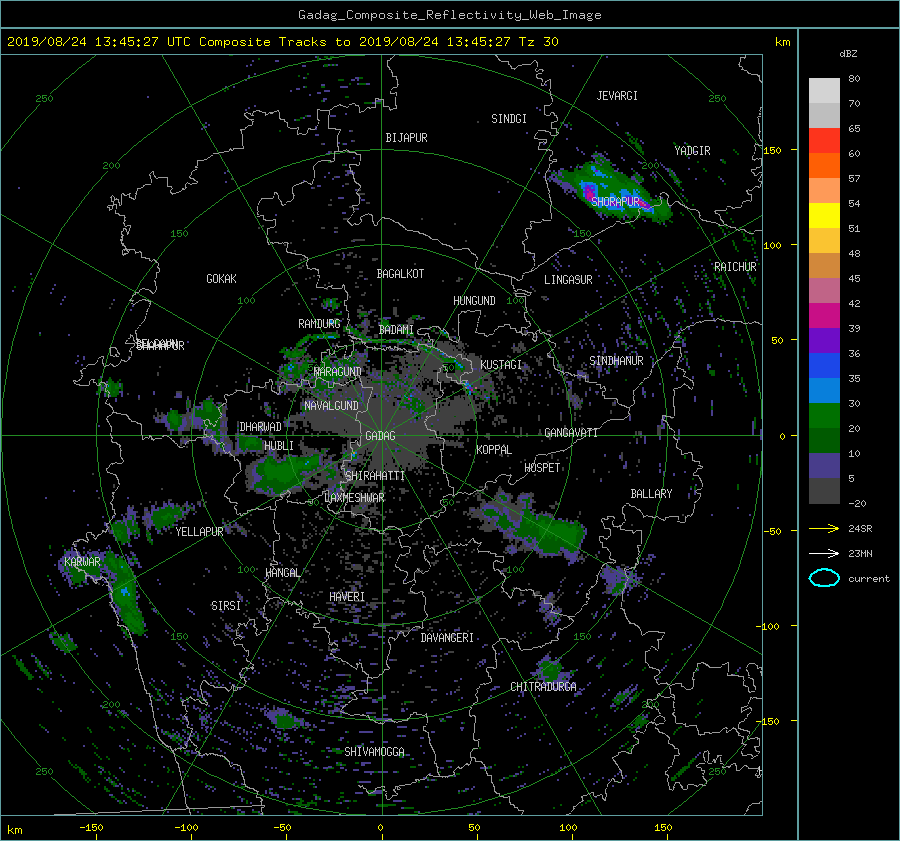Click the '24SR' legend label
The image size is (900, 841).
pyautogui.click(x=860, y=528)
